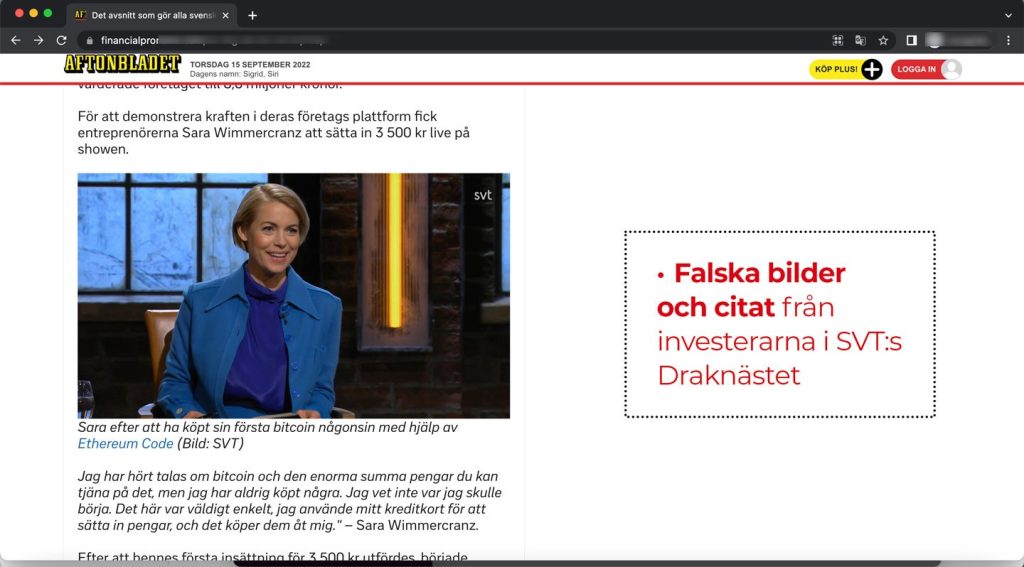Click the user avatar icon next to LOGGA IN
The height and width of the screenshot is (567, 1024).
(952, 69)
